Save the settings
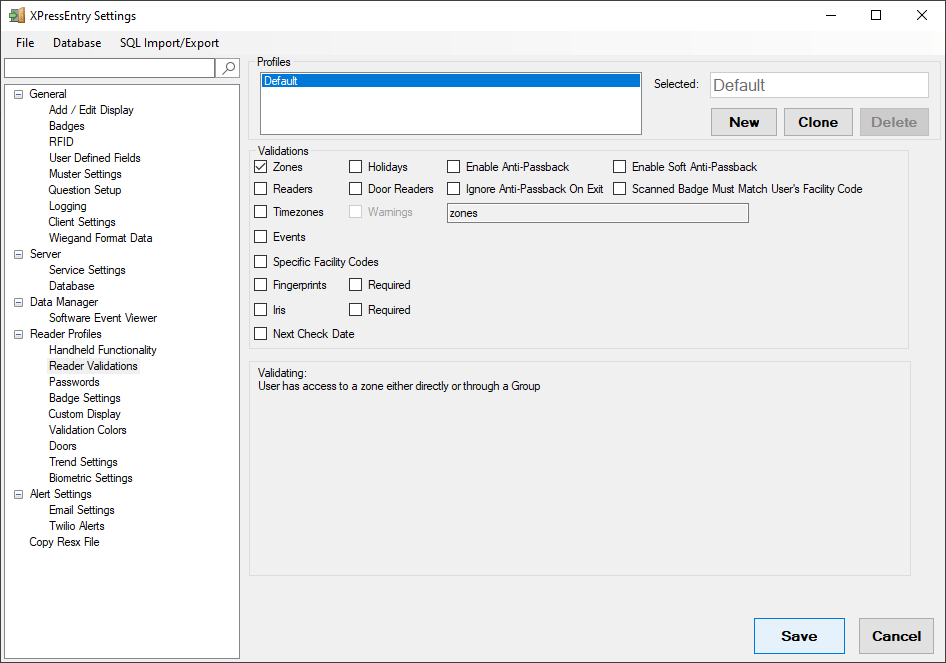 (799, 636)
